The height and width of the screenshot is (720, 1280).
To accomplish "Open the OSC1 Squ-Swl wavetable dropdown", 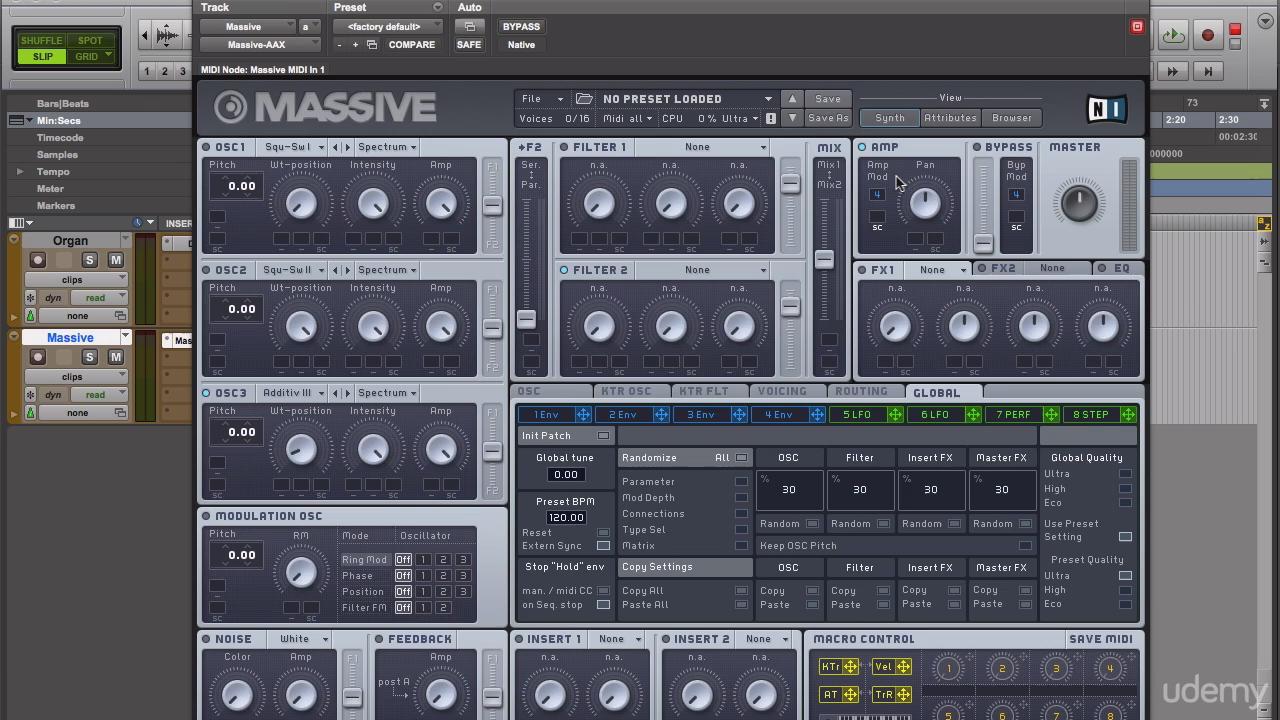I will tap(291, 147).
